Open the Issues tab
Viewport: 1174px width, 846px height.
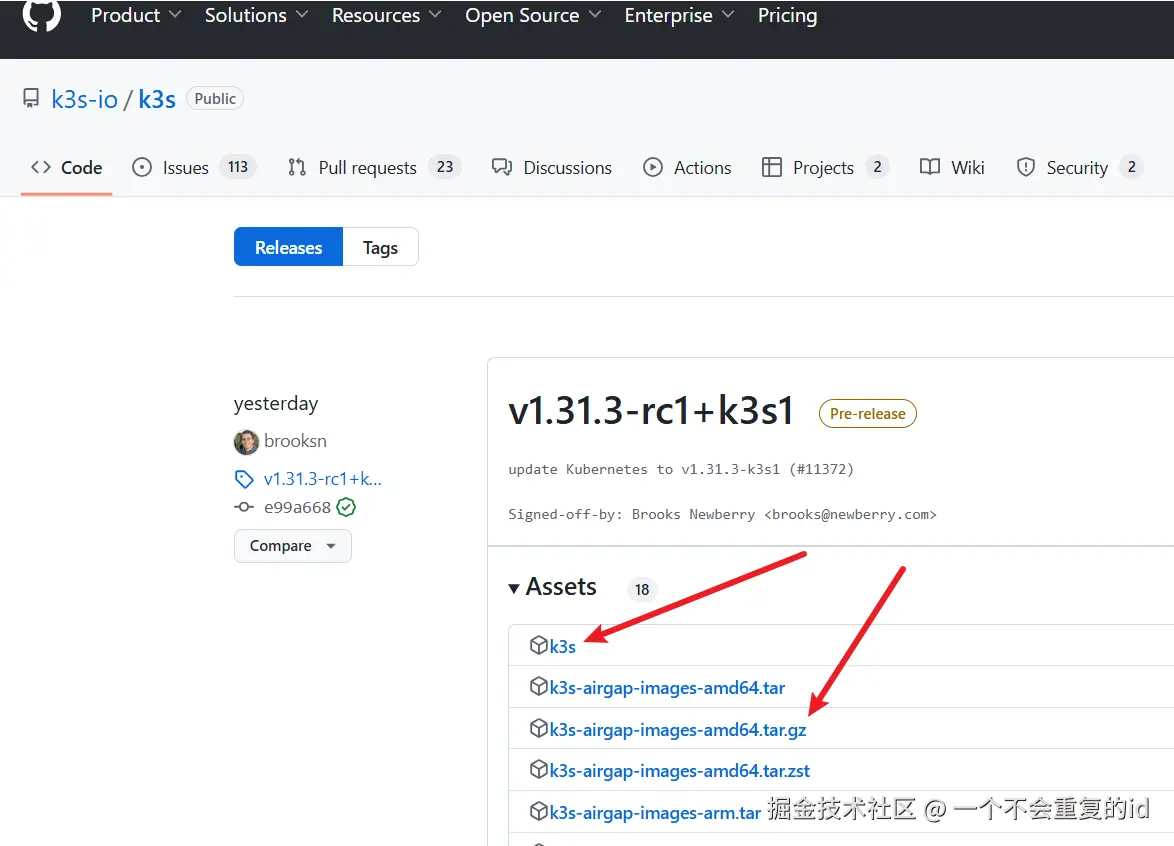click(194, 168)
